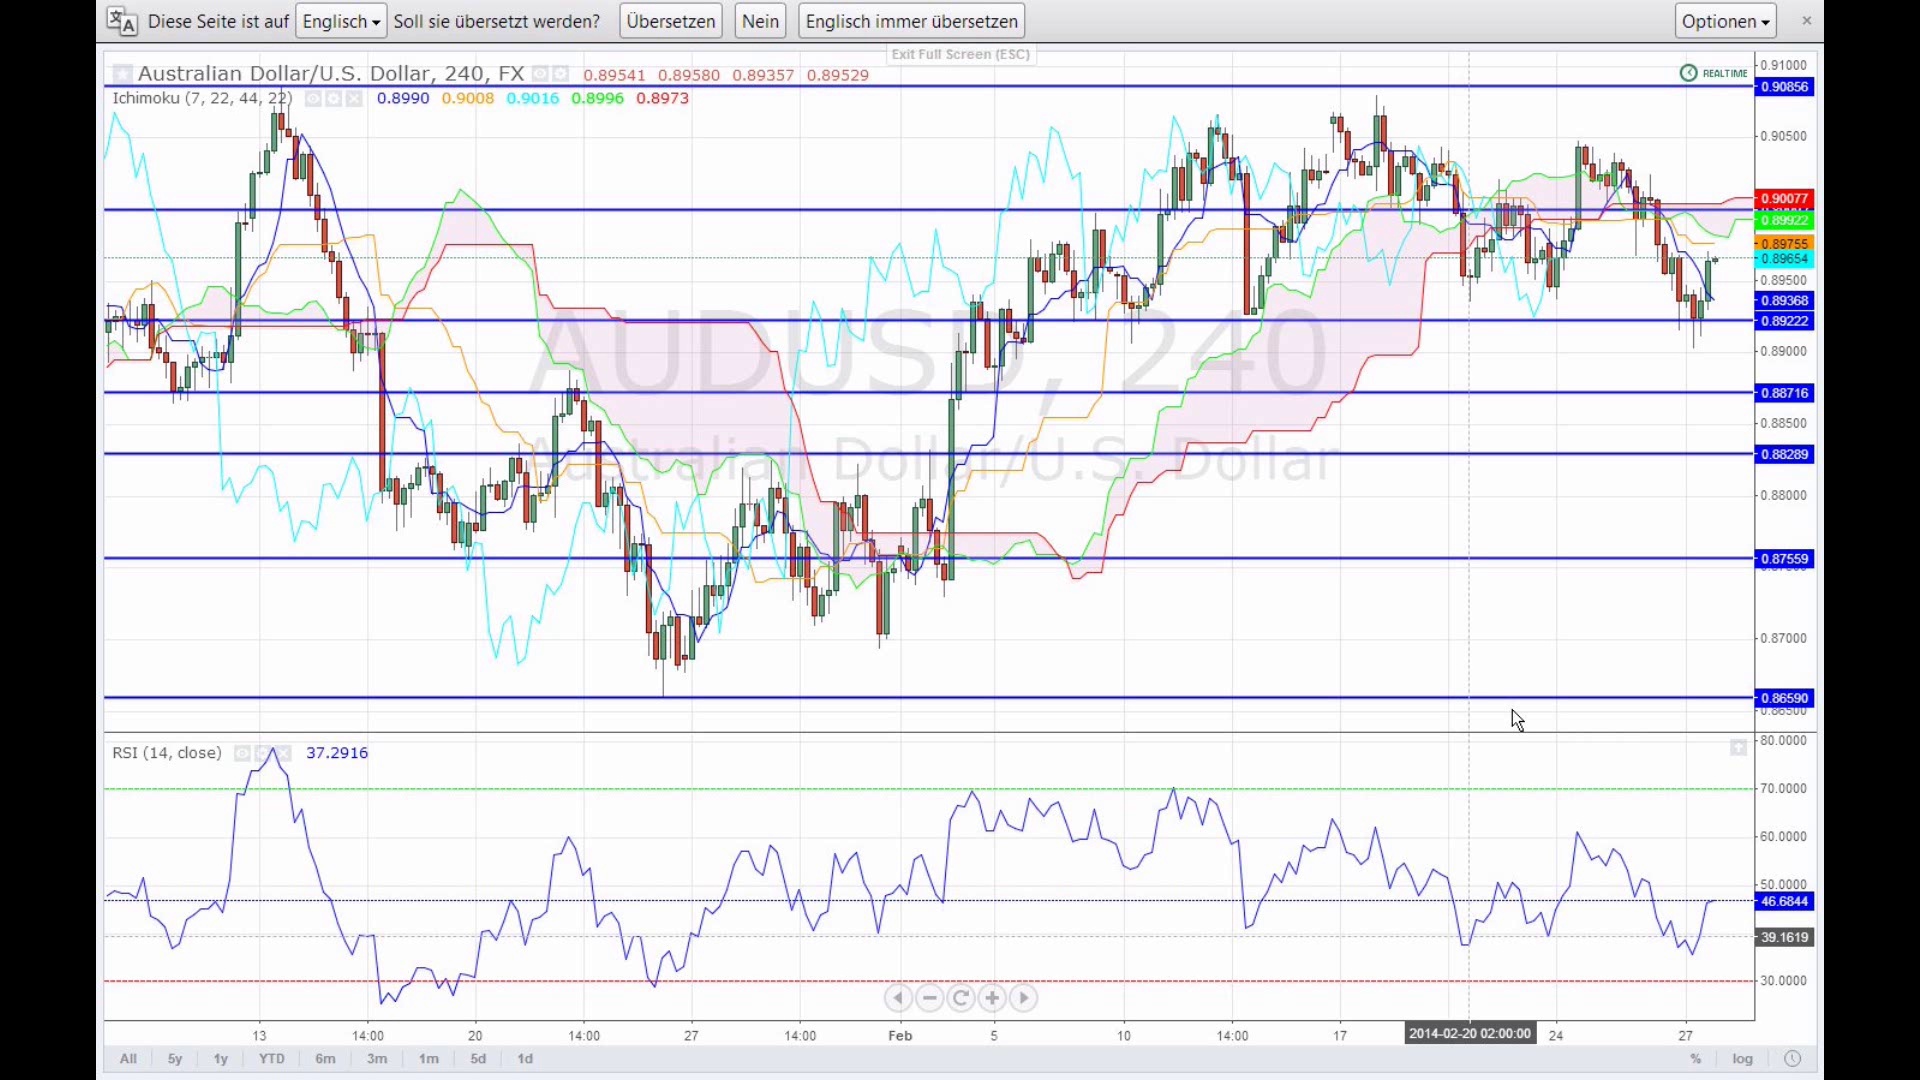The image size is (1920, 1080).
Task: Click the clock timezone icon at the bottom right
Action: [1792, 1059]
